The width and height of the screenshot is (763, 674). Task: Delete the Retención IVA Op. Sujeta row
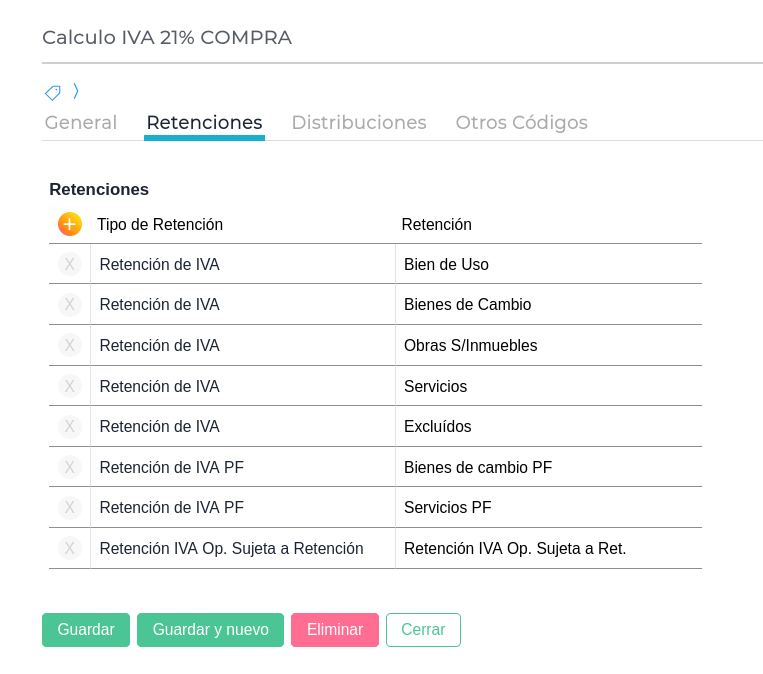[69, 548]
